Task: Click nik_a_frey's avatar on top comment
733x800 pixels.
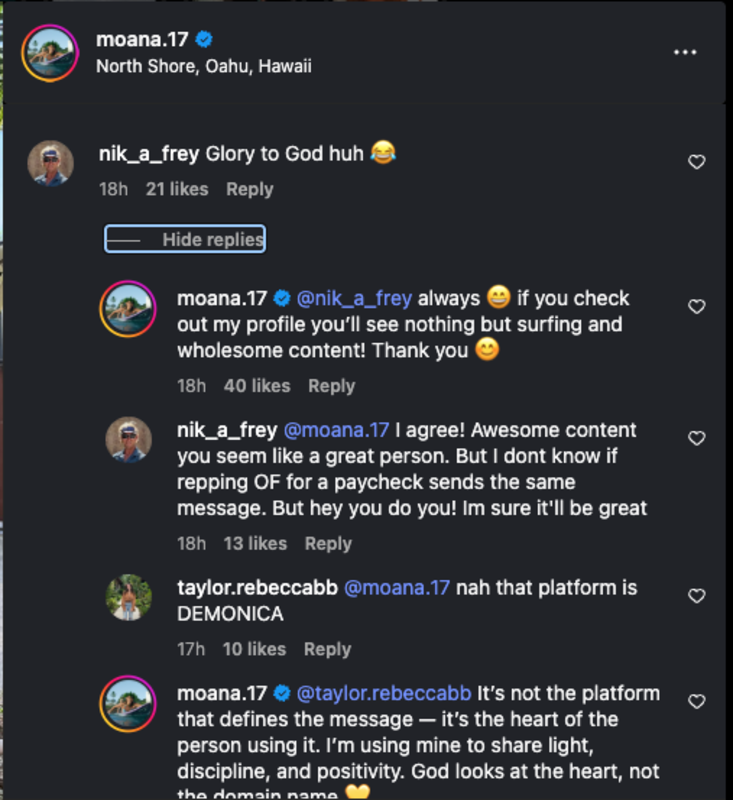Action: [49, 164]
